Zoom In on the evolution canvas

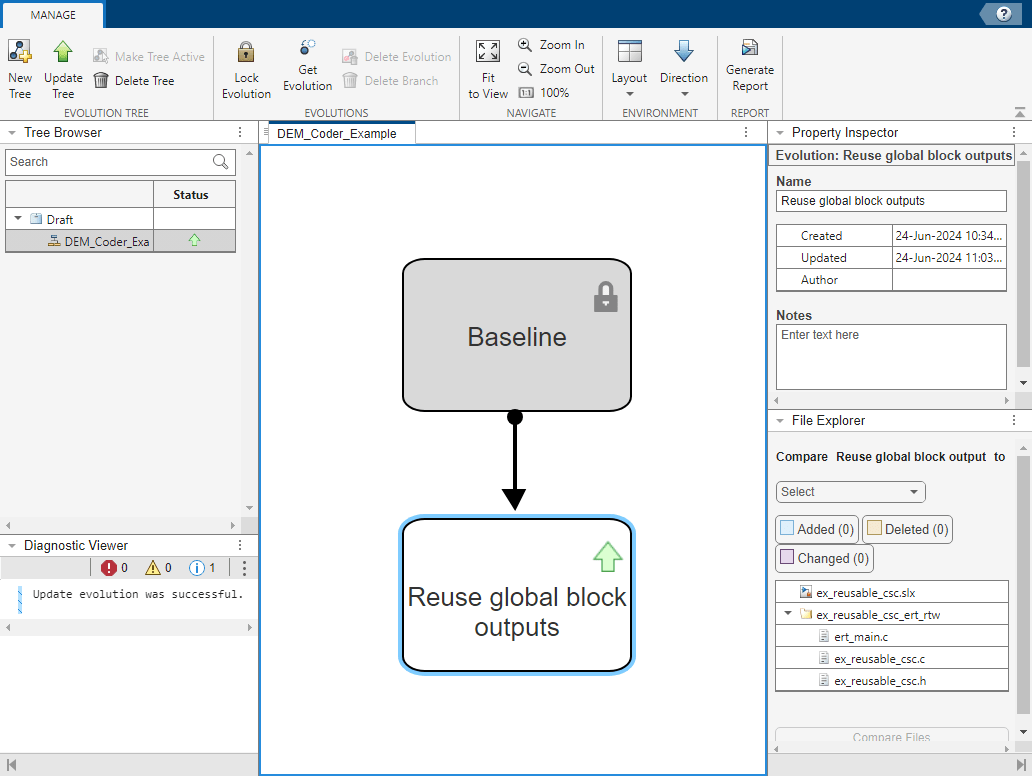pos(552,45)
